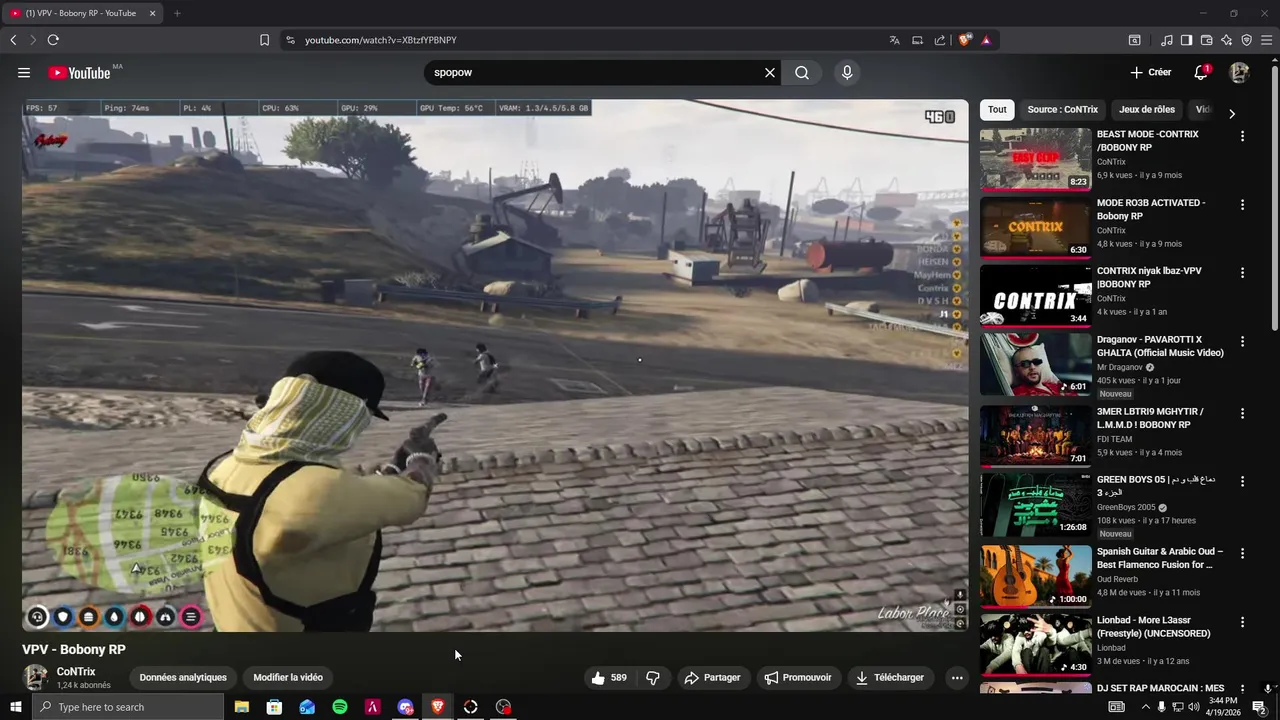Open a new browser tab
This screenshot has width=1280, height=720.
[177, 13]
